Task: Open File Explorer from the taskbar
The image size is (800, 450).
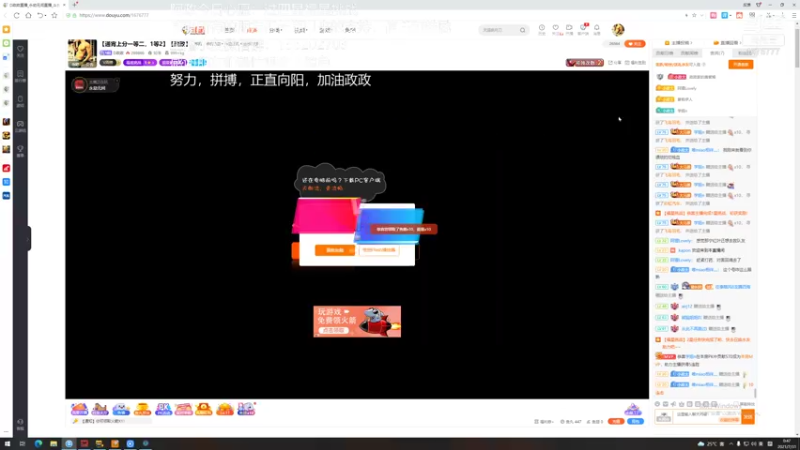Action: click(54, 444)
